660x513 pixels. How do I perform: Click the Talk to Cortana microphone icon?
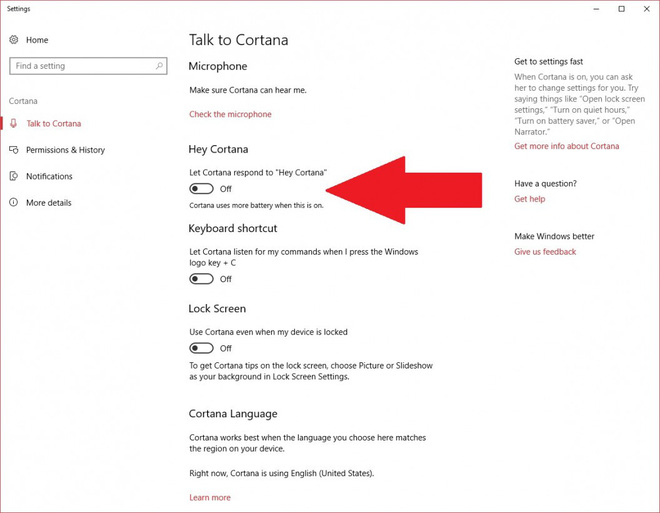pos(14,124)
